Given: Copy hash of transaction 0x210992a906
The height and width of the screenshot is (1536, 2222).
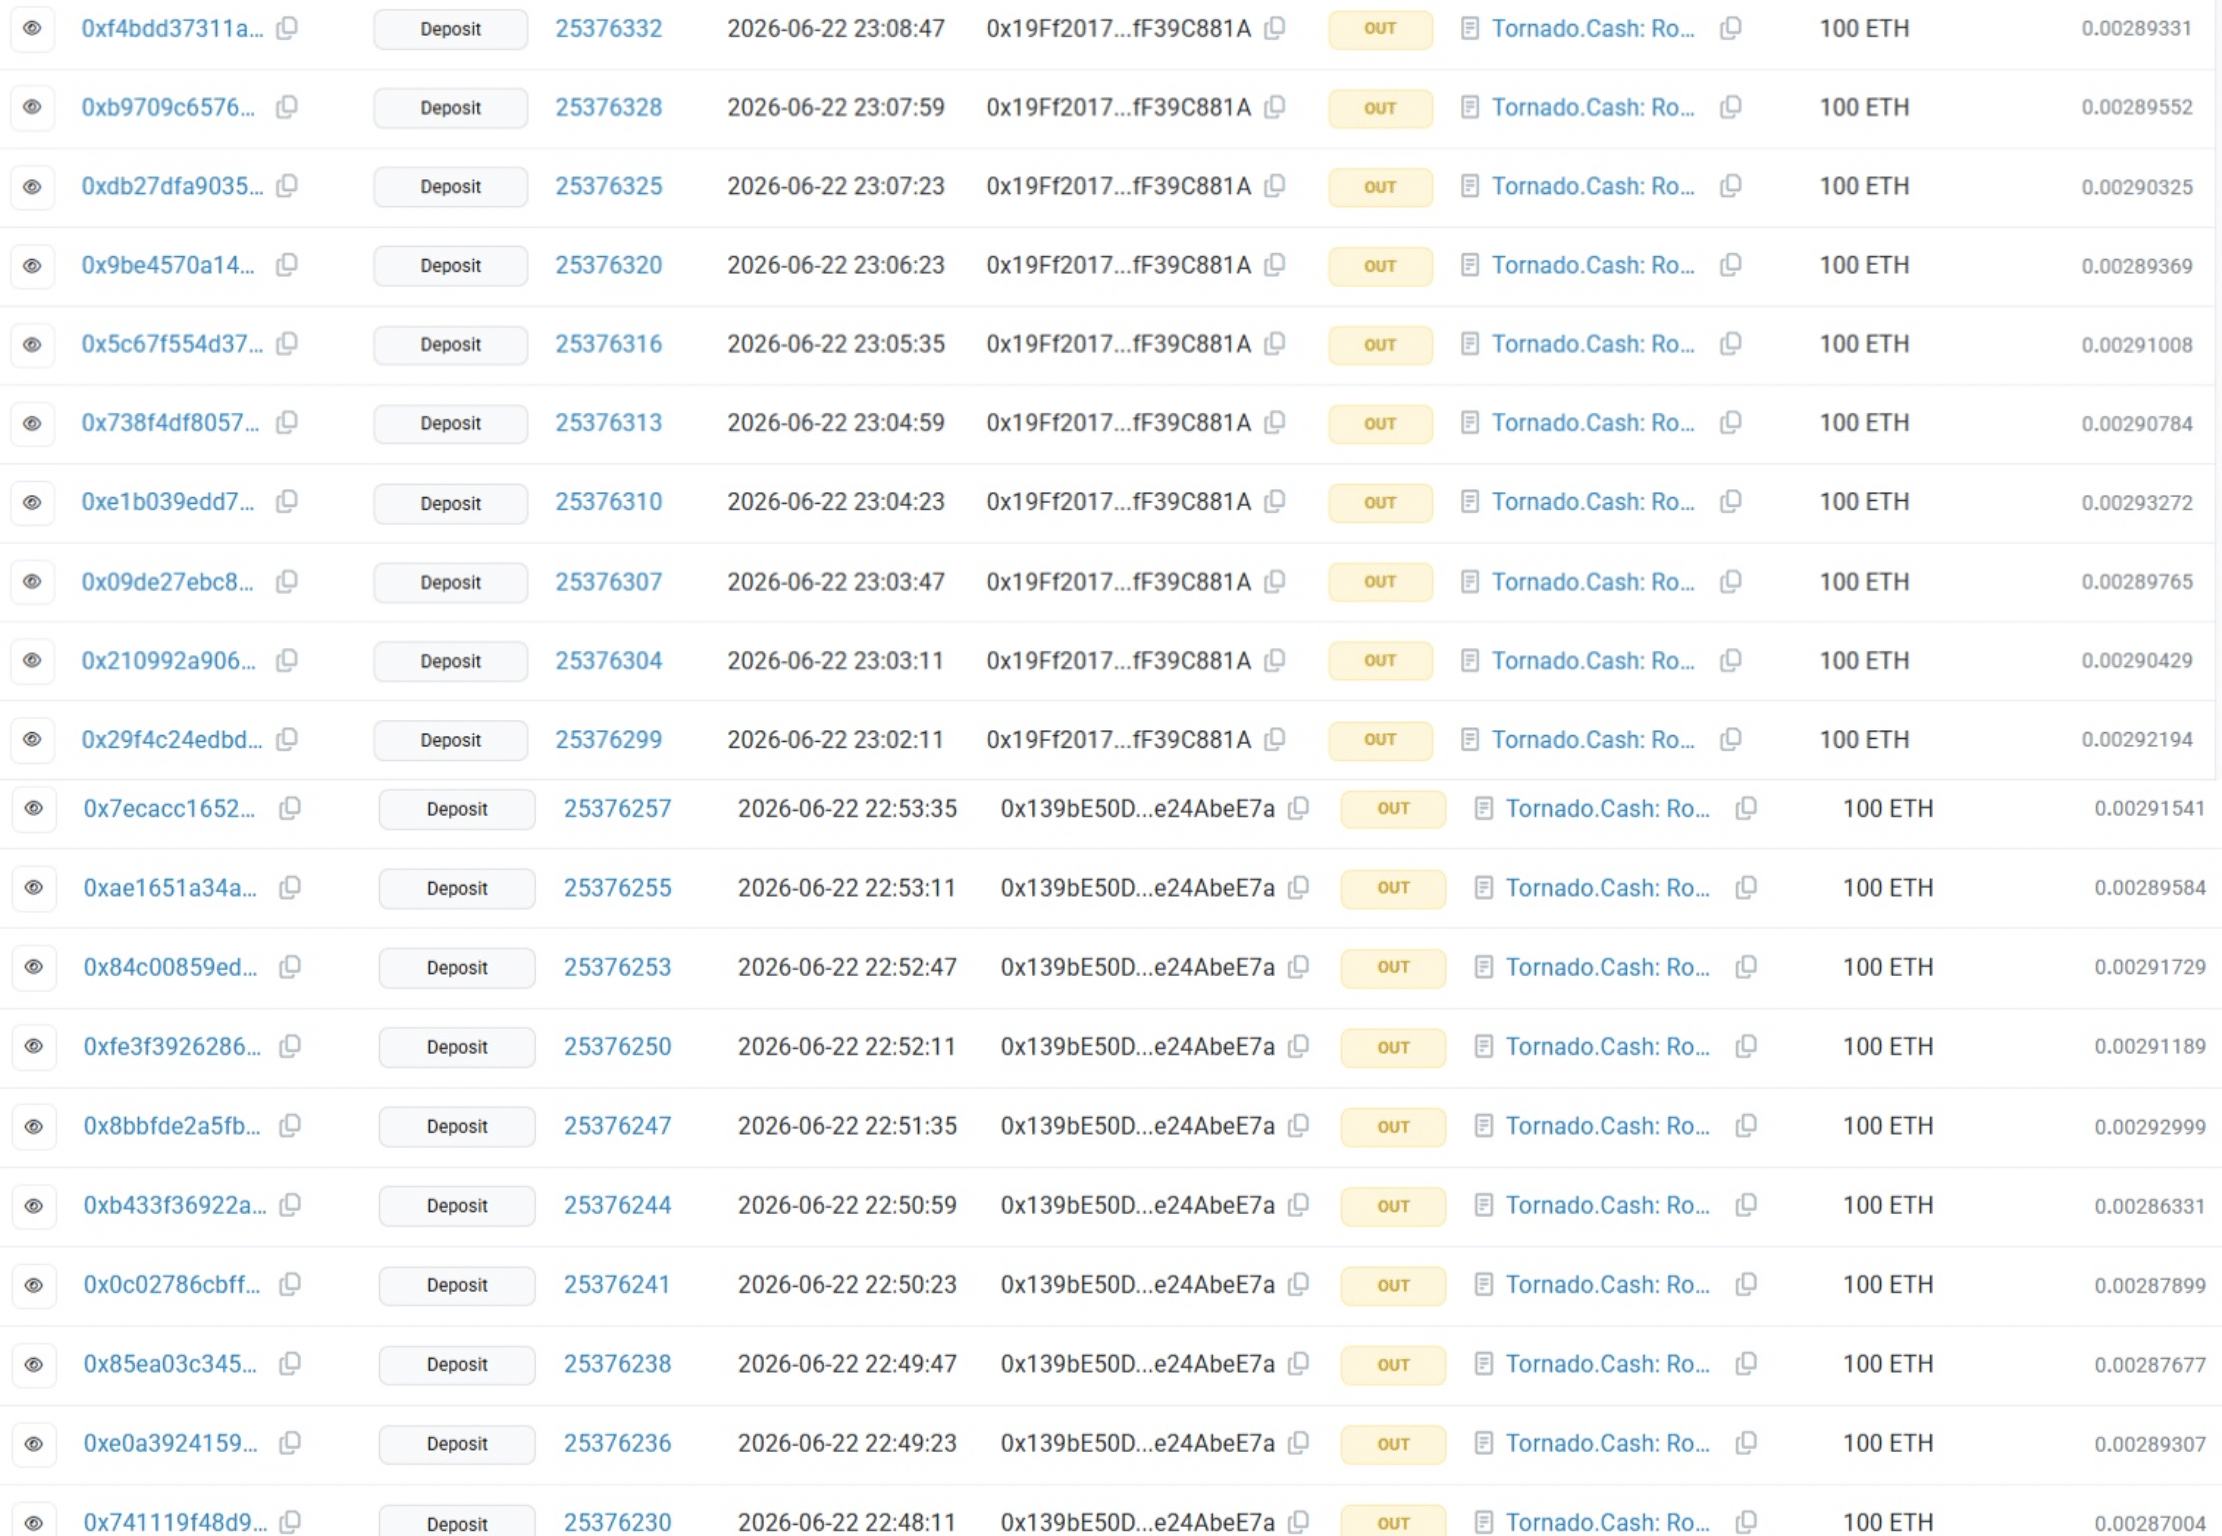Looking at the screenshot, I should point(287,661).
